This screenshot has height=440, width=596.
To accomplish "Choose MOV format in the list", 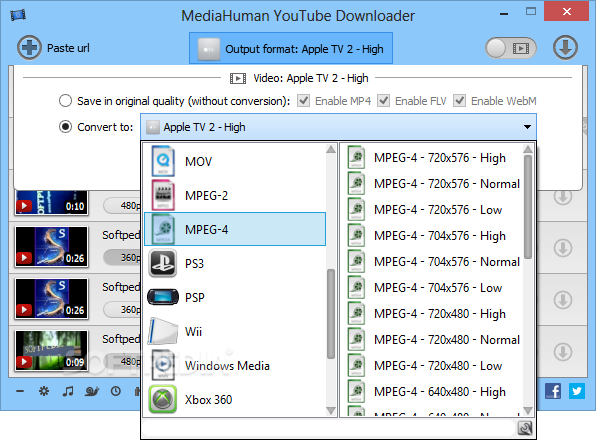I will click(x=235, y=161).
